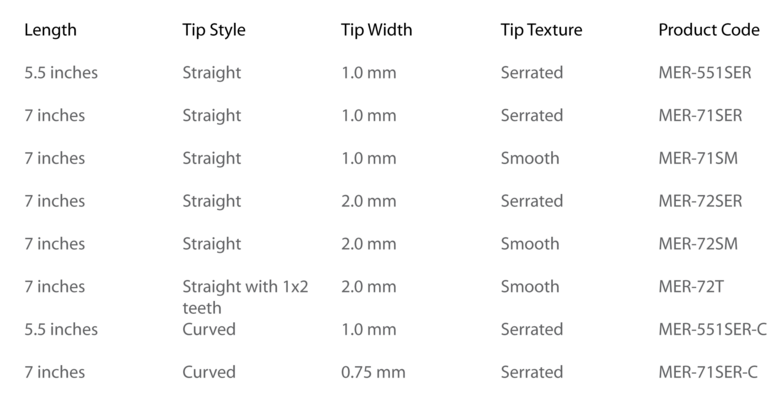
Task: Click product code MER-551SER-C
Action: tap(711, 330)
